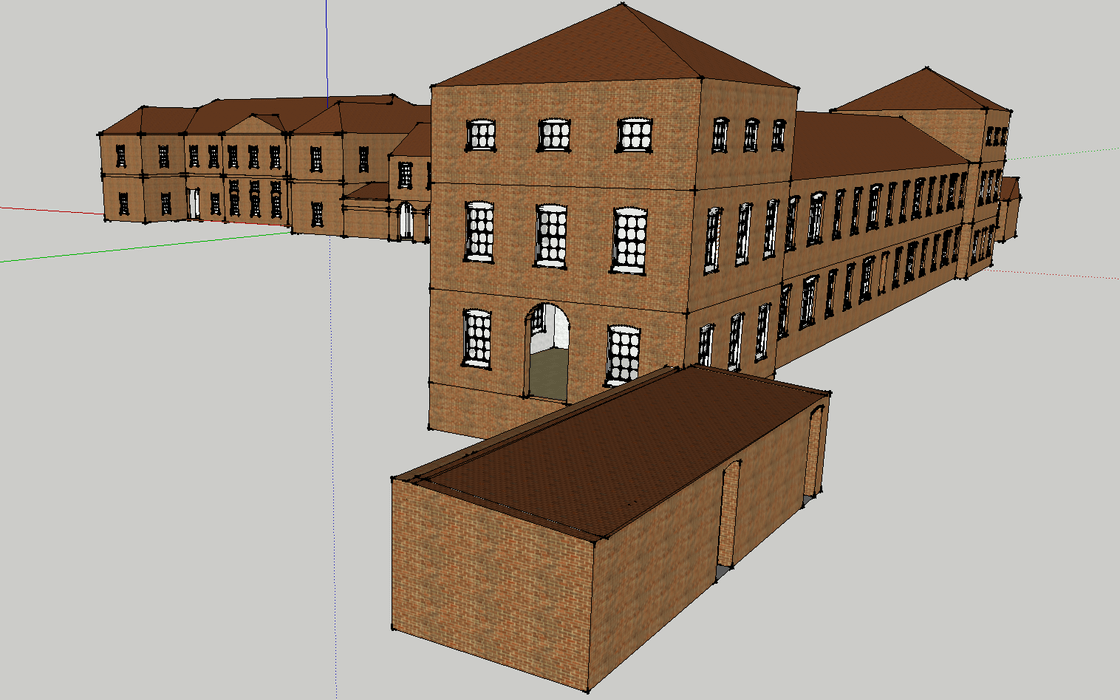
Task: Select the top-left window on the tower front
Action: coord(481,135)
